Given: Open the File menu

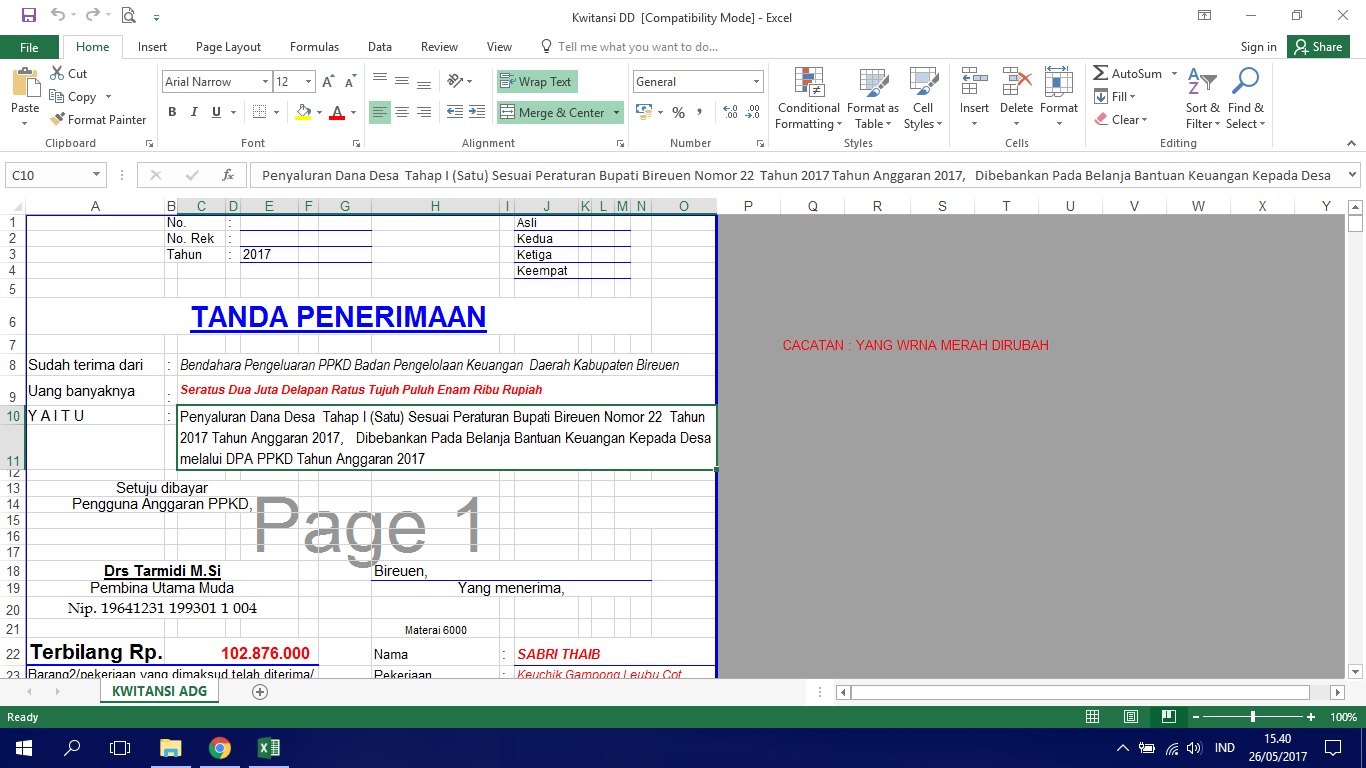Looking at the screenshot, I should [x=30, y=46].
